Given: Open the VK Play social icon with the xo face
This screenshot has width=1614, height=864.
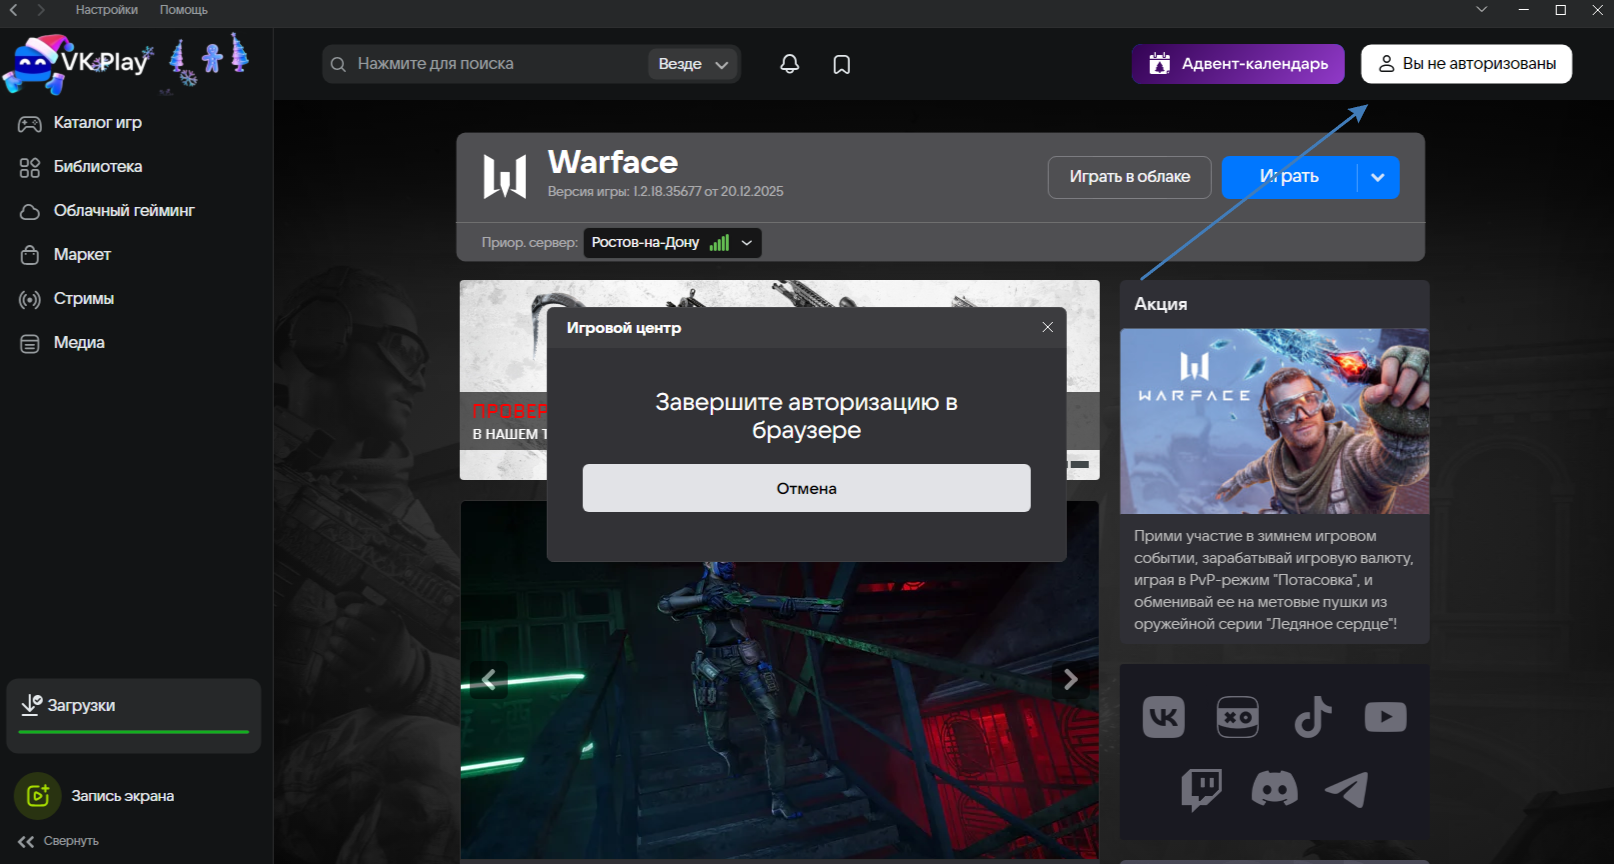Looking at the screenshot, I should pyautogui.click(x=1238, y=717).
